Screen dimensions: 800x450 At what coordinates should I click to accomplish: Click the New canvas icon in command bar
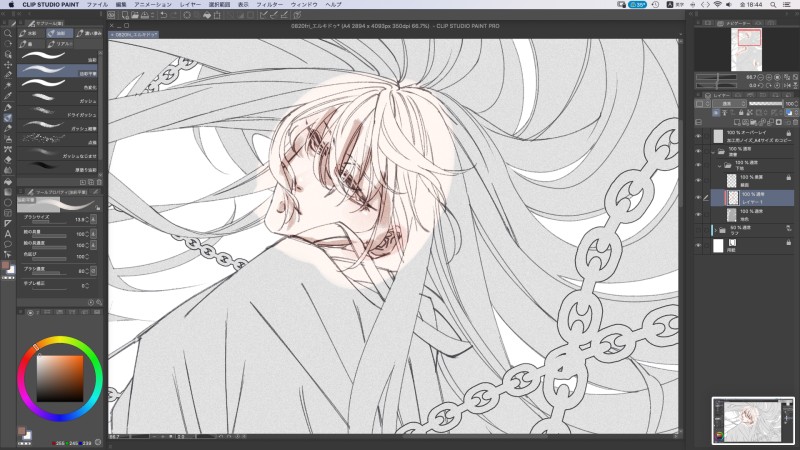tap(125, 15)
